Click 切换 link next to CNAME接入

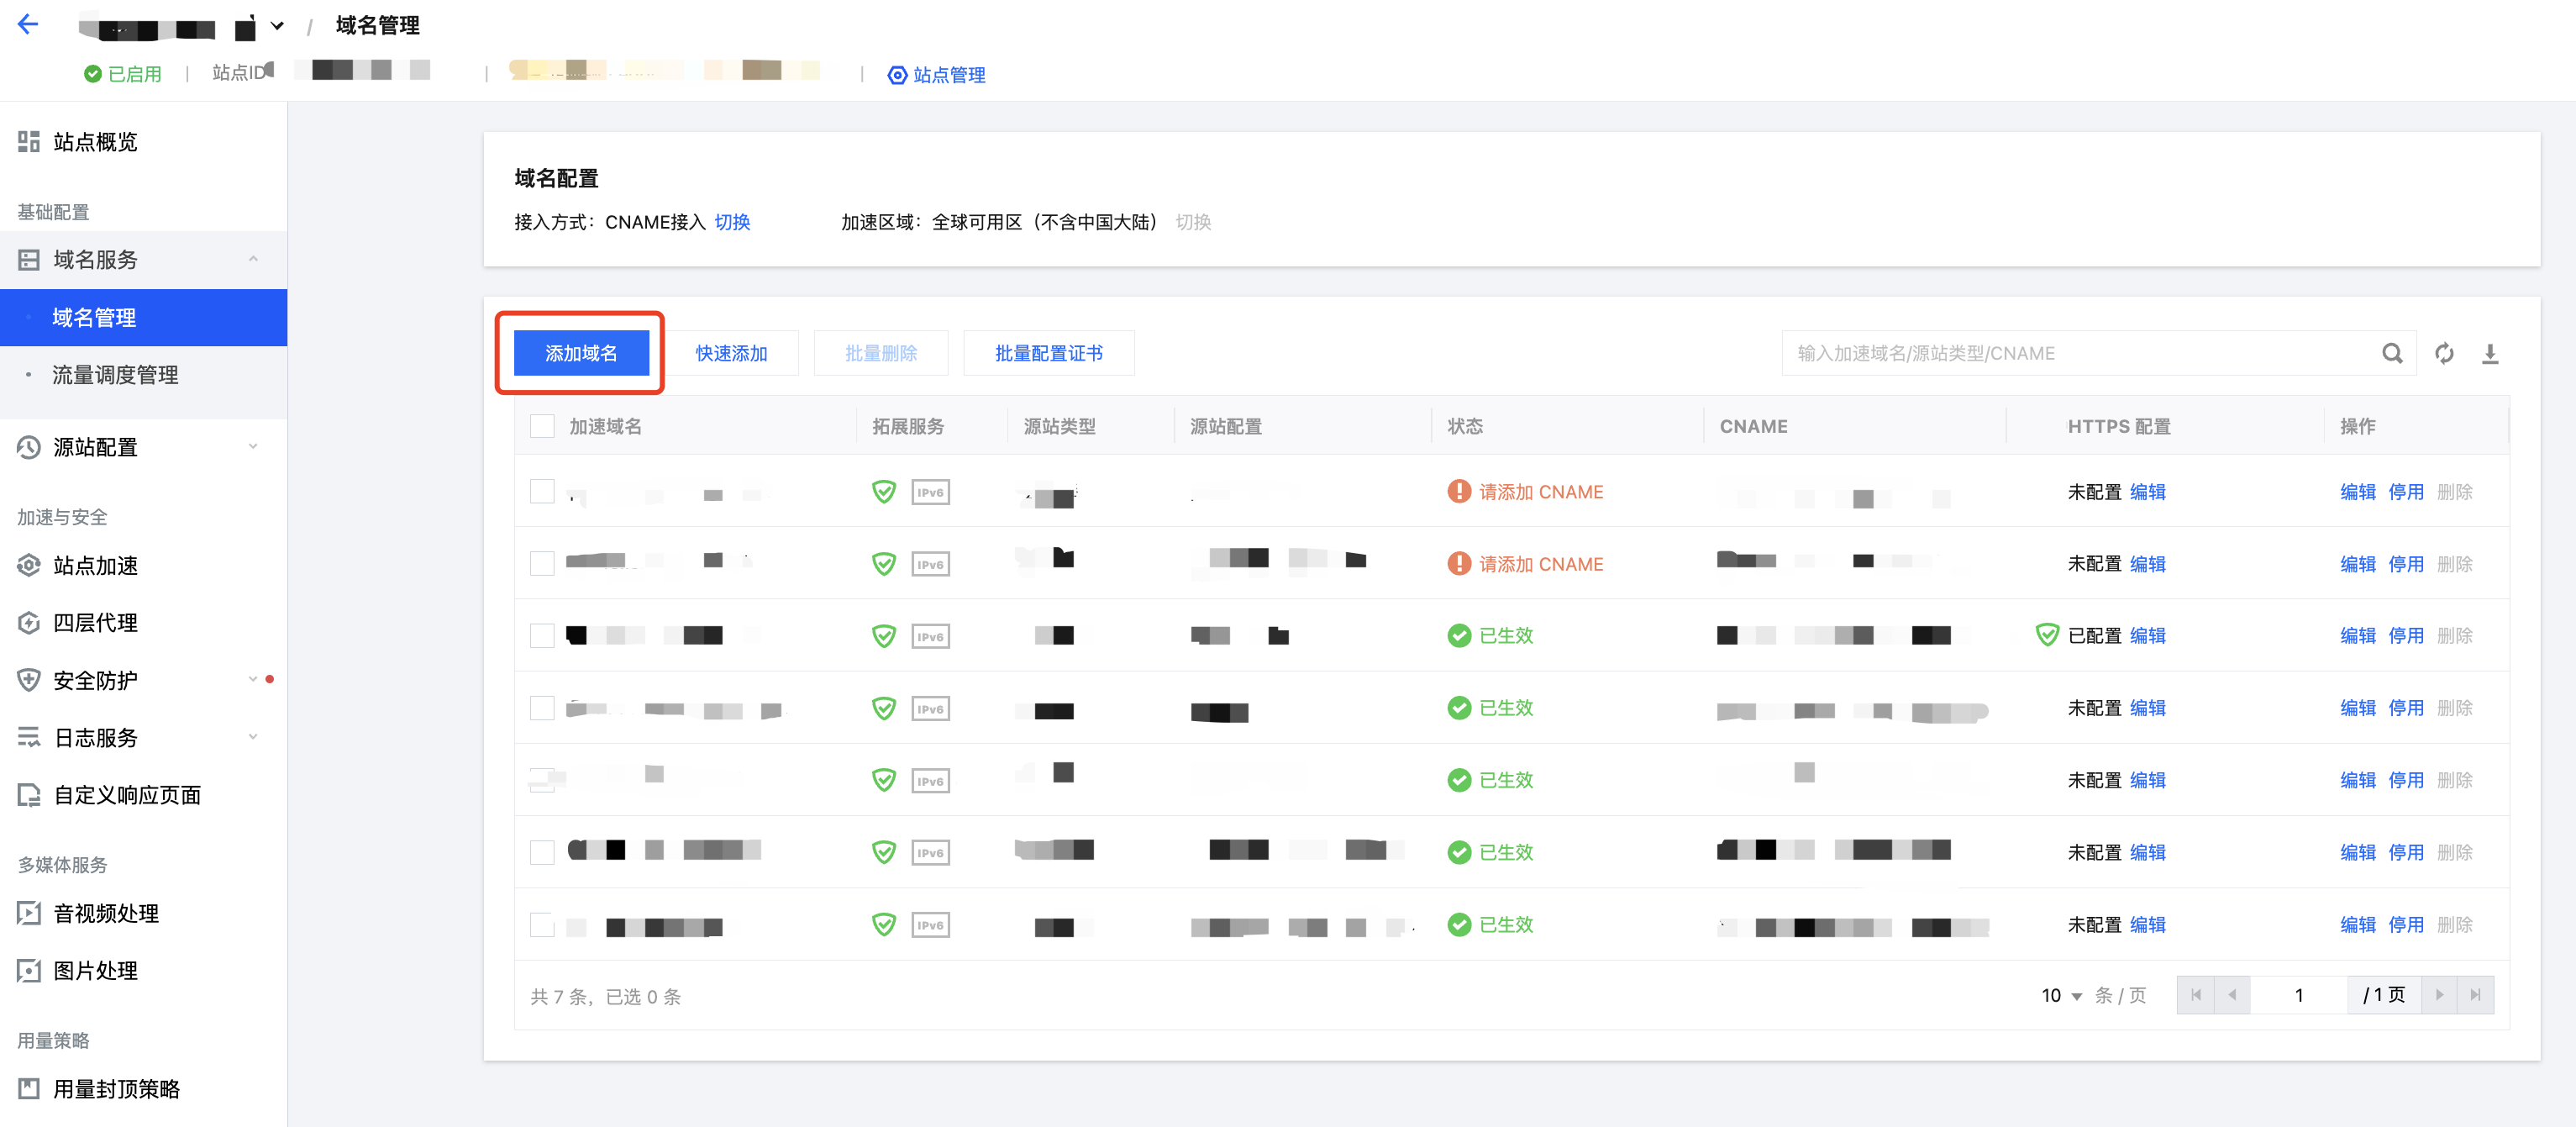pos(732,222)
